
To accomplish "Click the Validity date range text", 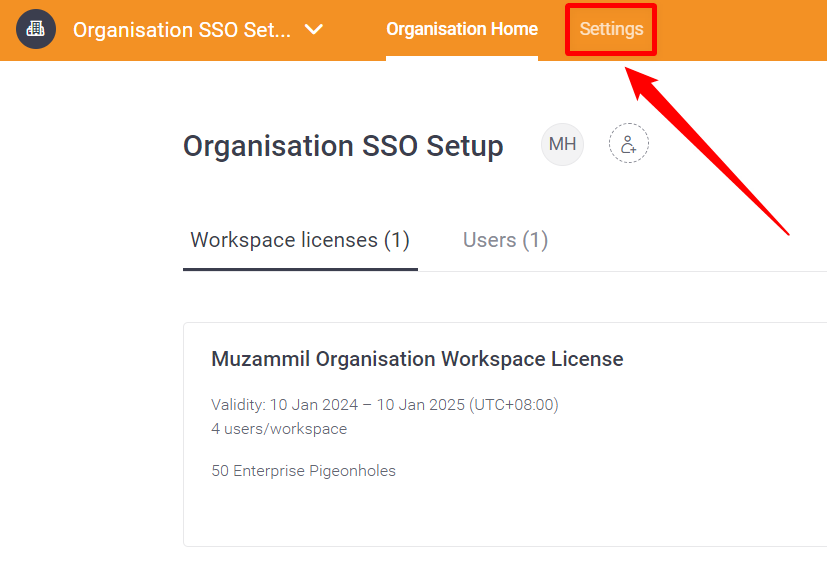I will [384, 405].
